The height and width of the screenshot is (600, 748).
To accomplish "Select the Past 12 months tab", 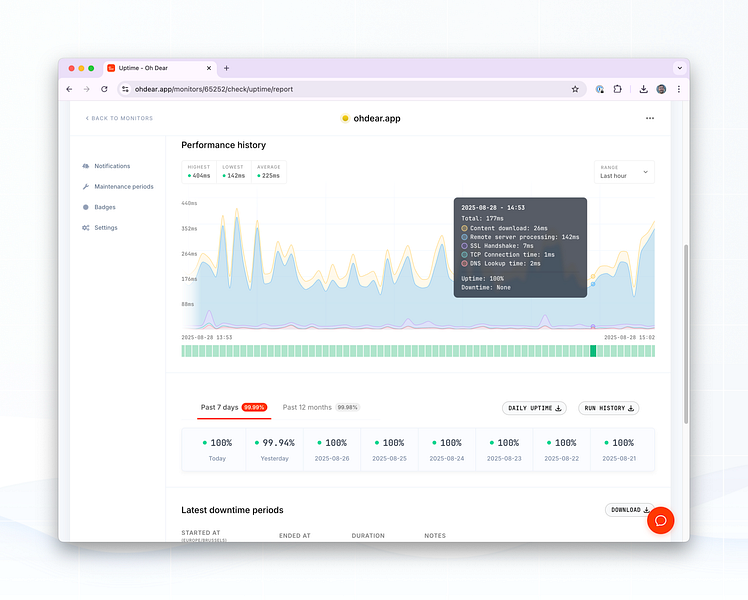I will pyautogui.click(x=321, y=407).
